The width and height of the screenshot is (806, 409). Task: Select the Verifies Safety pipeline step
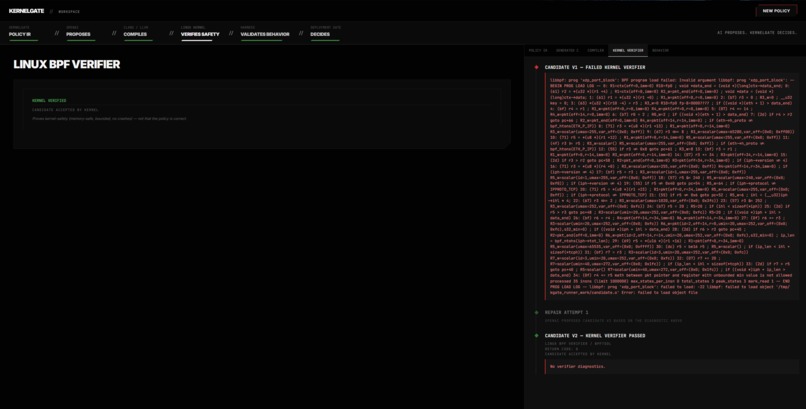click(200, 32)
